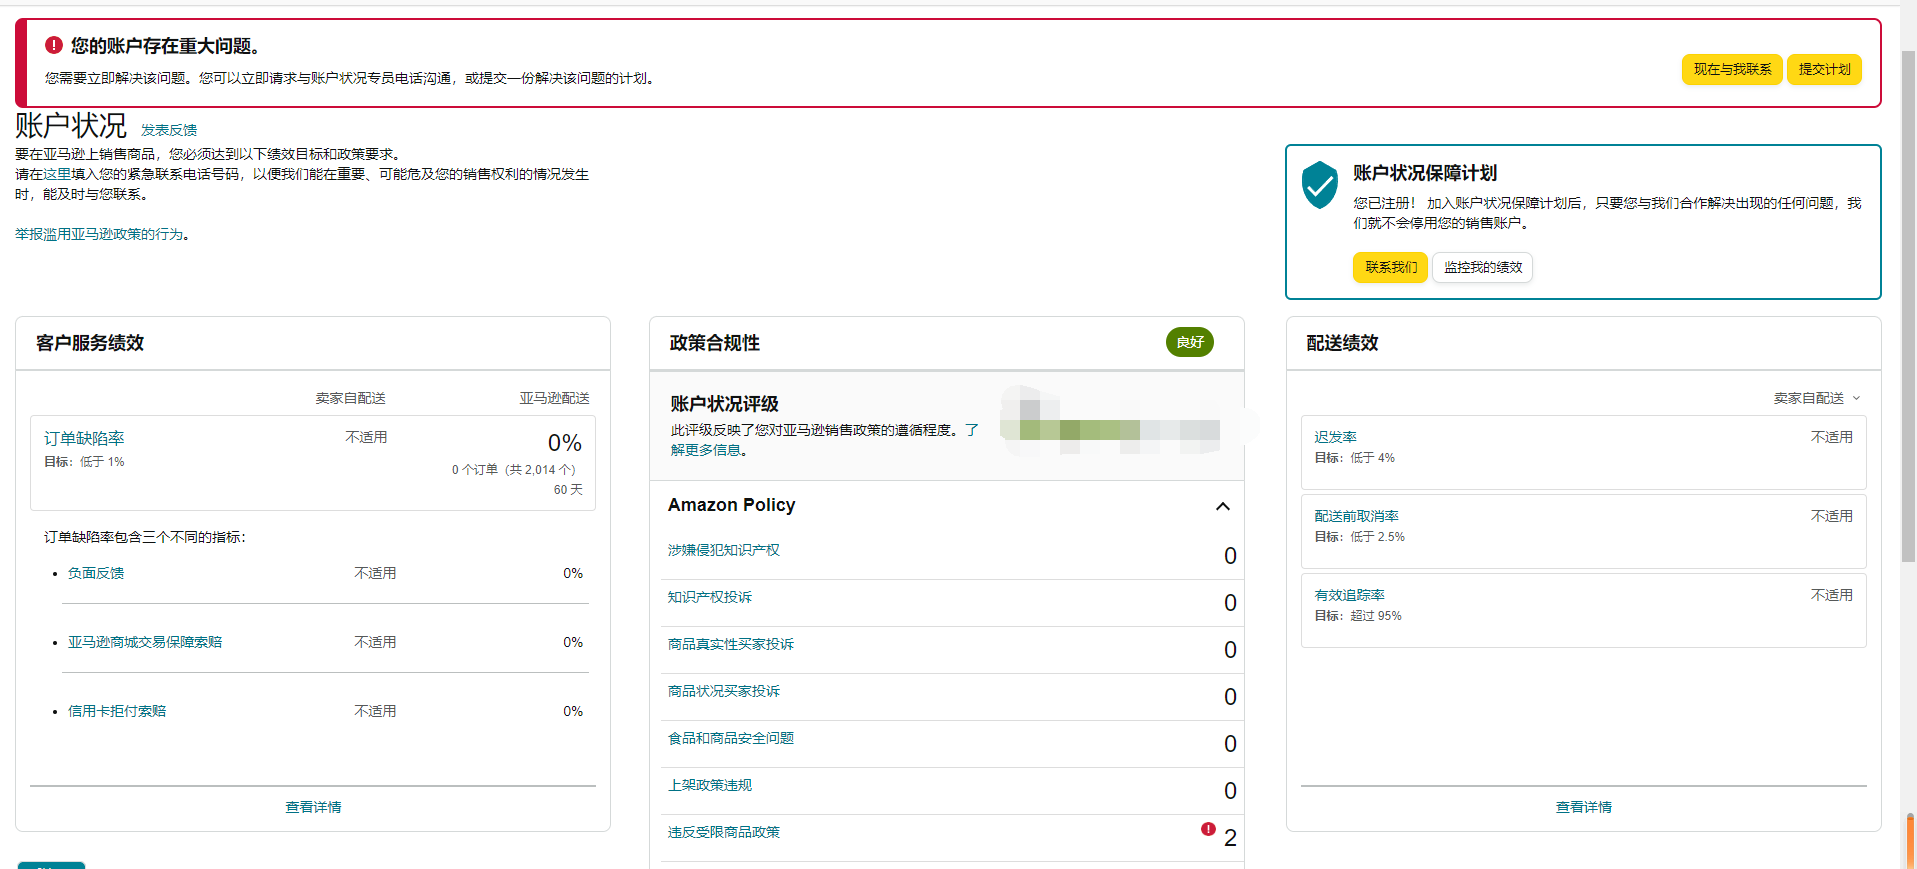The image size is (1917, 869).
Task: Click 不适用 value in 有效追踪率 row
Action: 1832,595
